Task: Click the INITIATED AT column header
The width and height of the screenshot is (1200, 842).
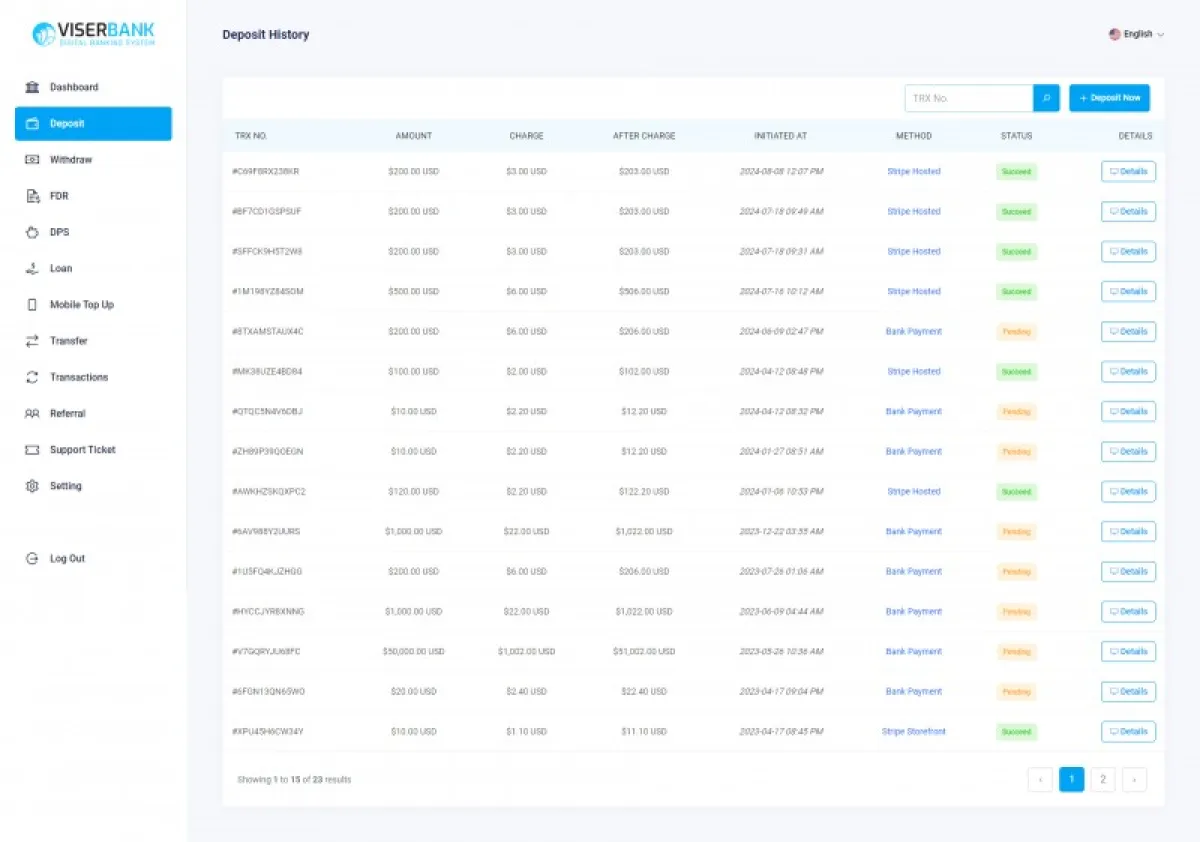Action: 781,136
